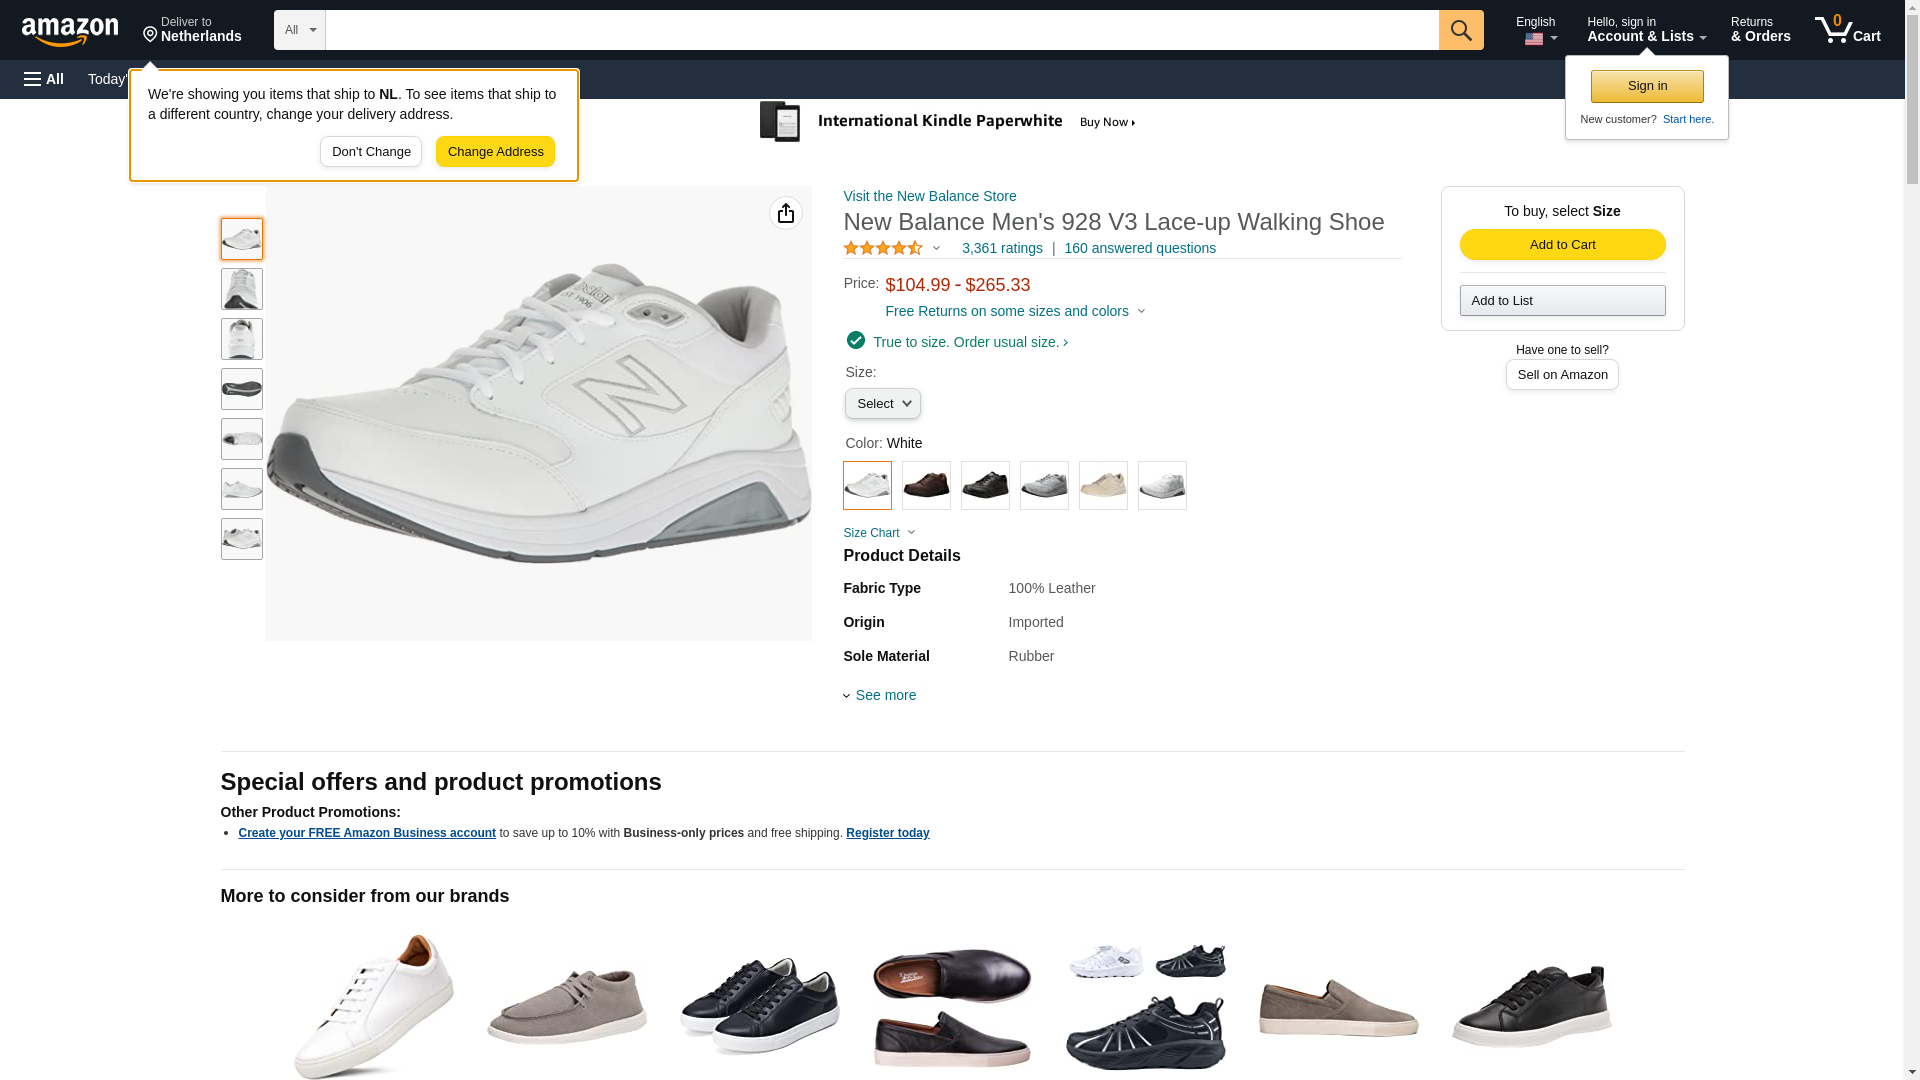View the shoe sole thumbnail image
Viewport: 1920px width, 1080px height.
pyautogui.click(x=242, y=389)
